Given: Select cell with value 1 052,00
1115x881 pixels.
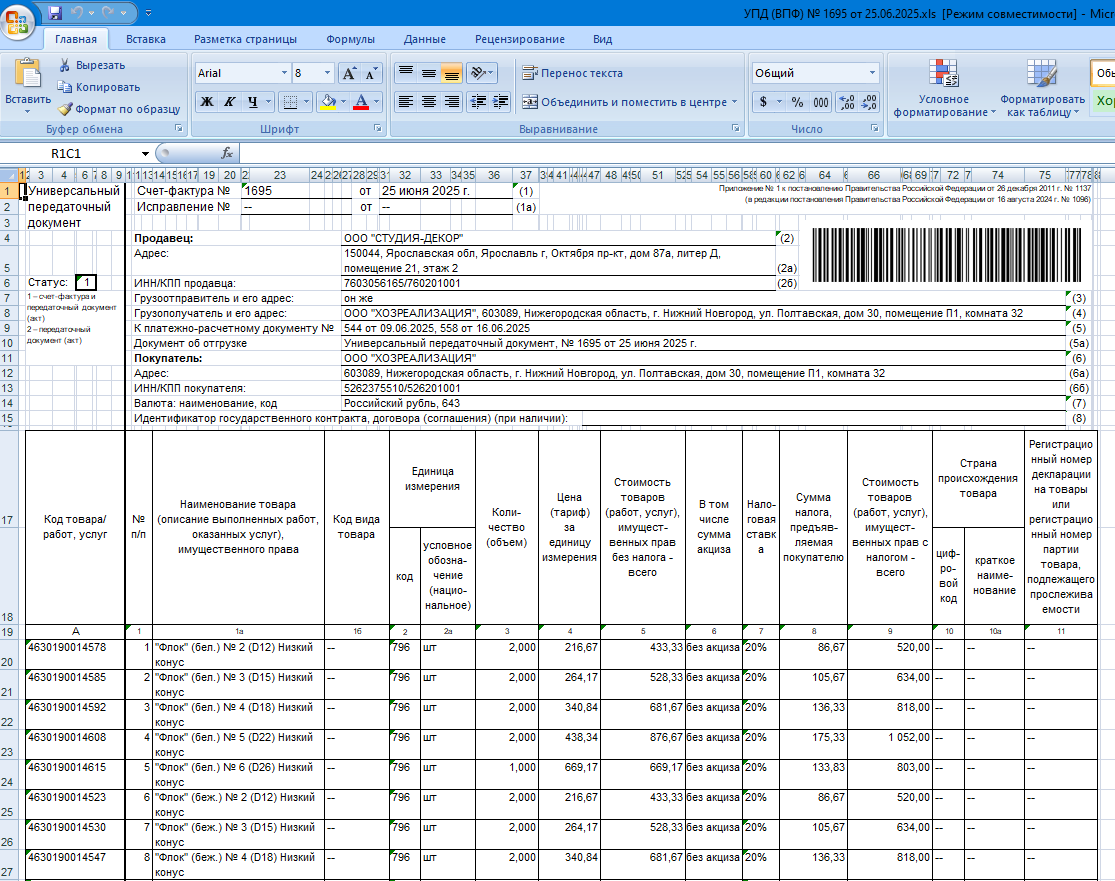Looking at the screenshot, I should click(x=890, y=744).
